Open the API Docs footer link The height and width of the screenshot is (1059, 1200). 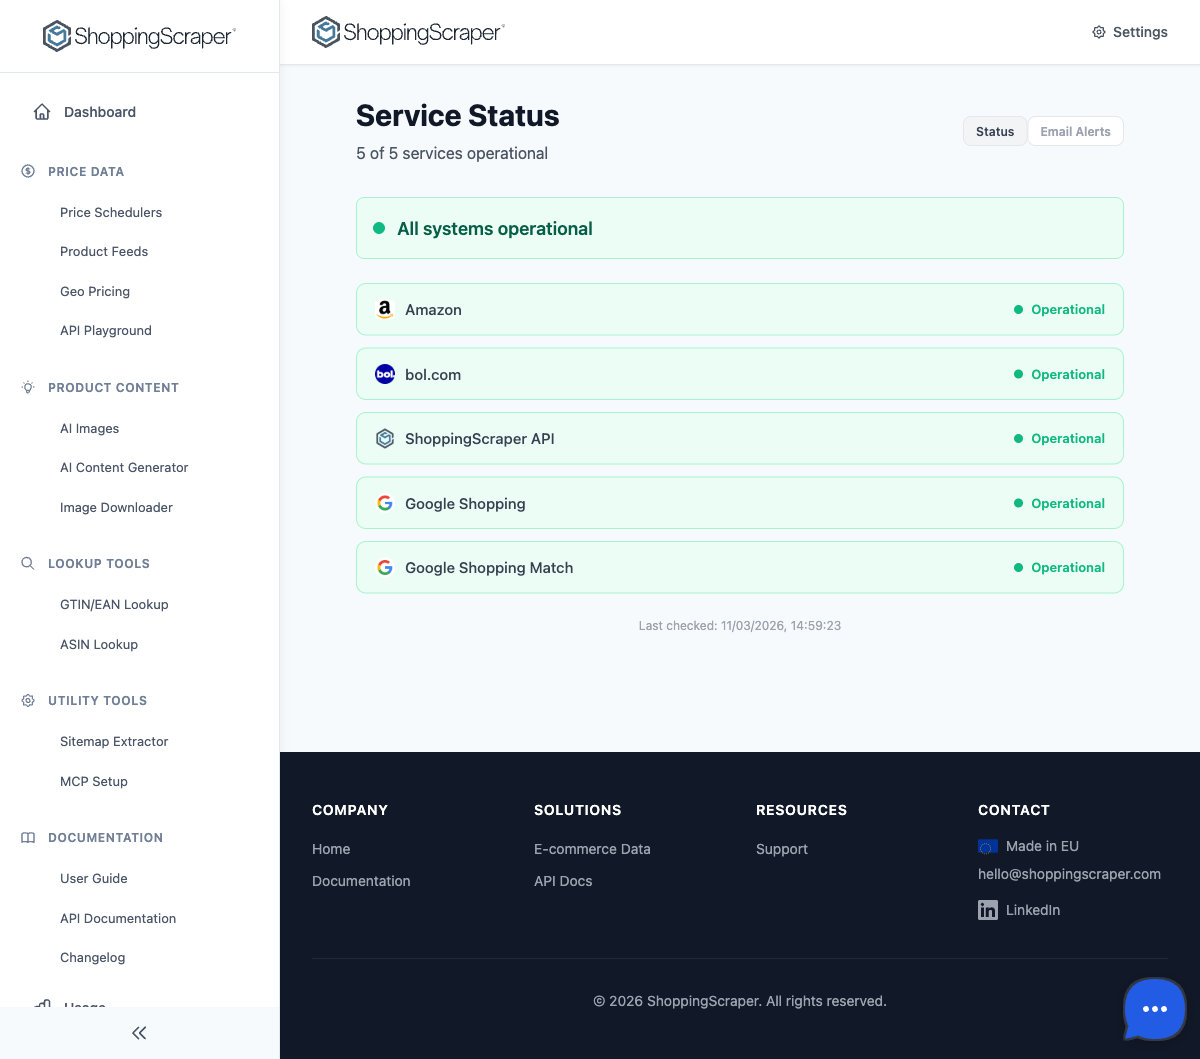click(563, 881)
